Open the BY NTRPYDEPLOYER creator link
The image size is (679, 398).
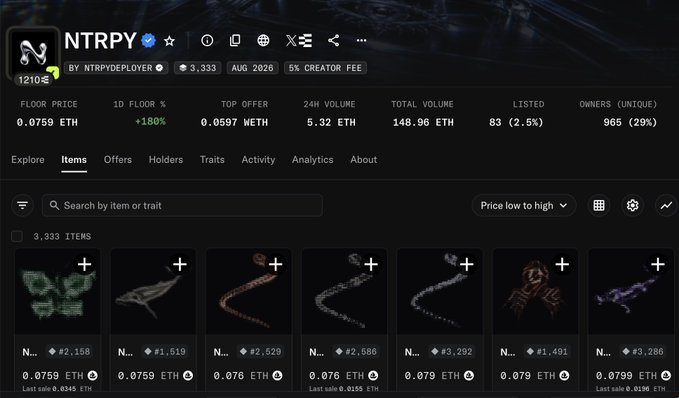click(x=116, y=68)
